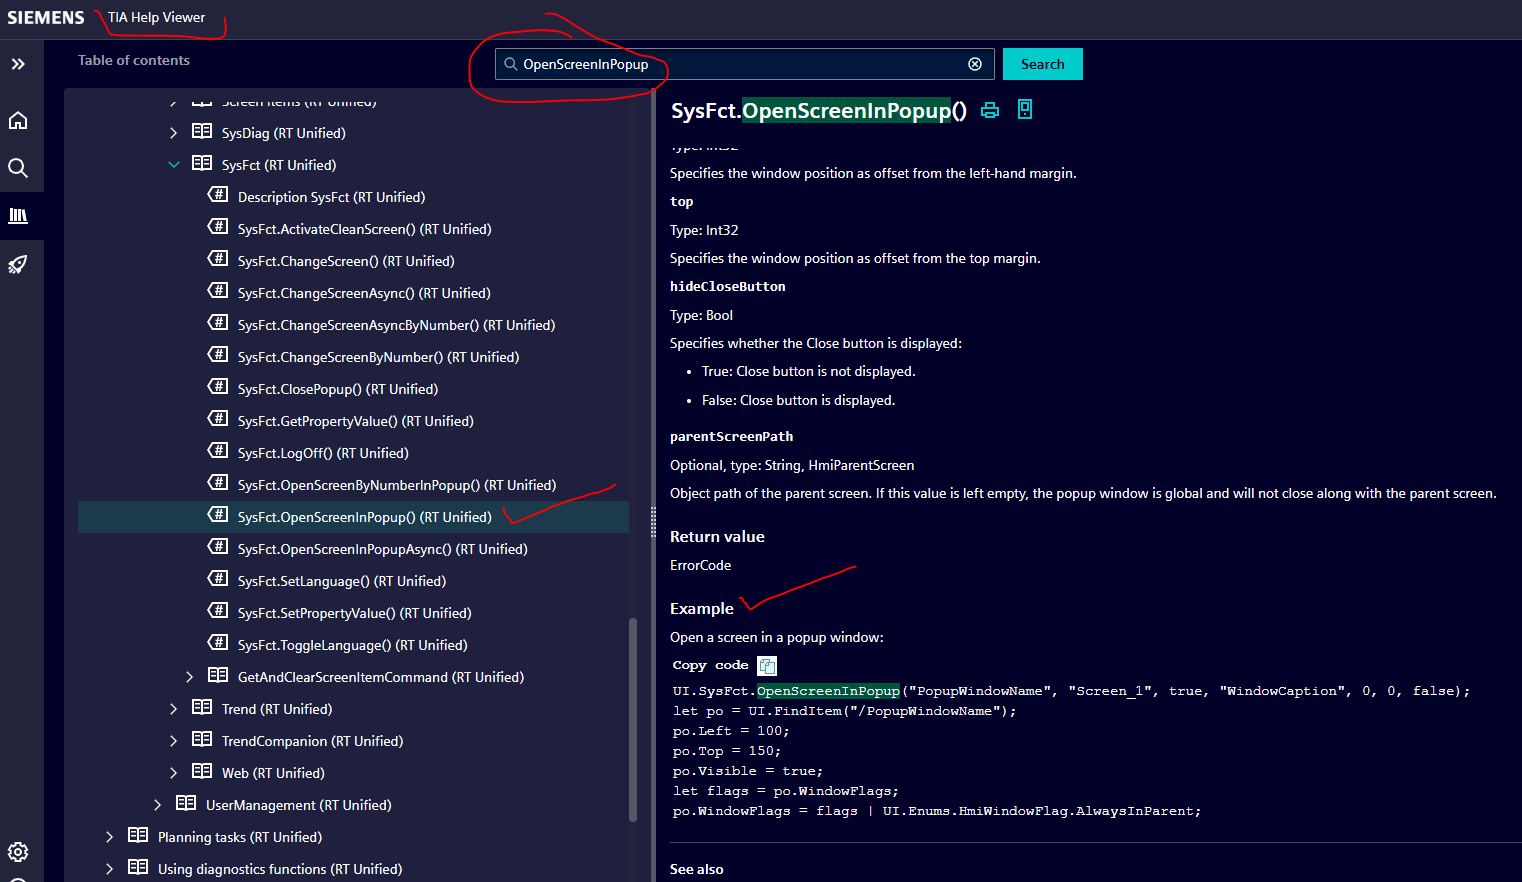Click the 'po.Visible = true;' code line
The height and width of the screenshot is (882, 1522).
click(x=748, y=771)
